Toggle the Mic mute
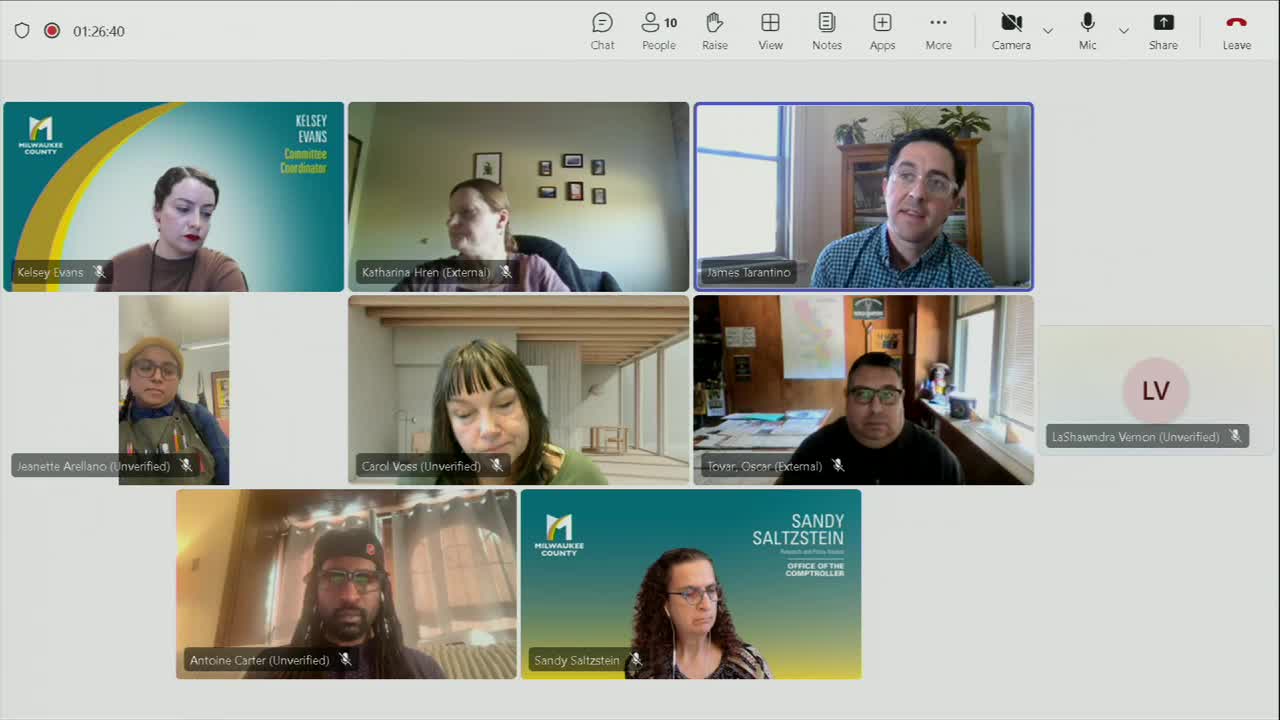 (x=1087, y=31)
